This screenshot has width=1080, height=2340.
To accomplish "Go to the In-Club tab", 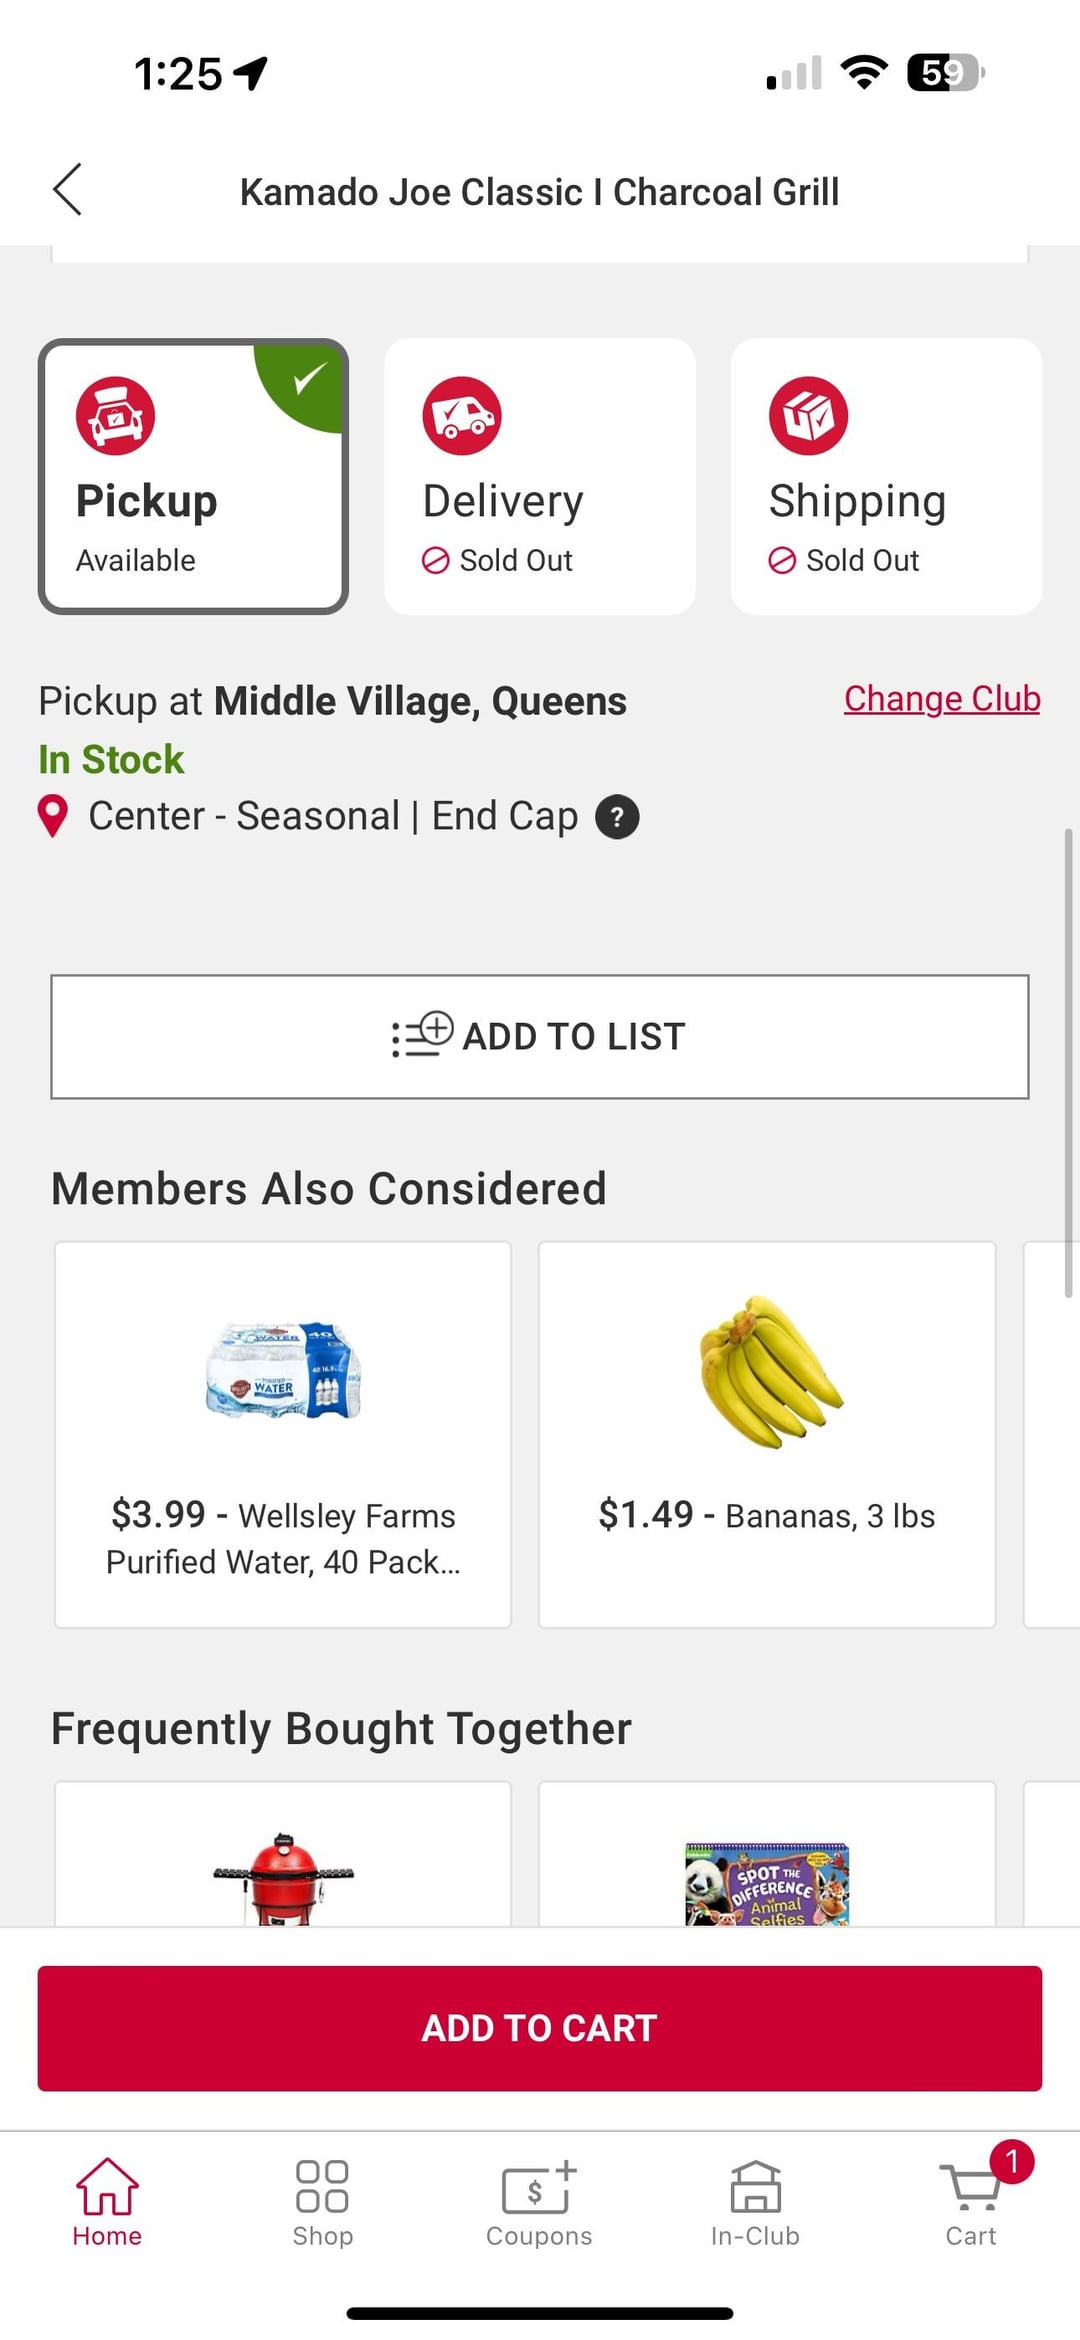I will click(x=755, y=2201).
